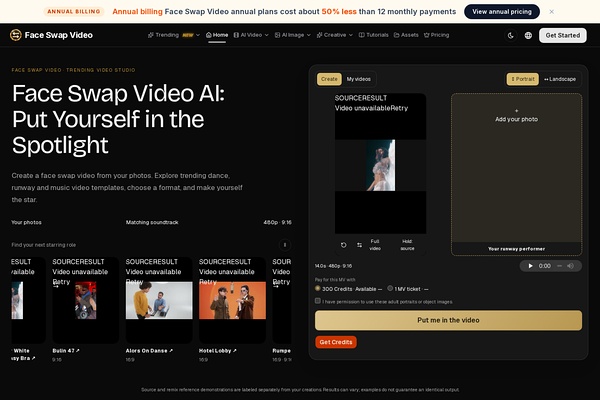
Task: Pause the template carousel
Action: tap(284, 245)
